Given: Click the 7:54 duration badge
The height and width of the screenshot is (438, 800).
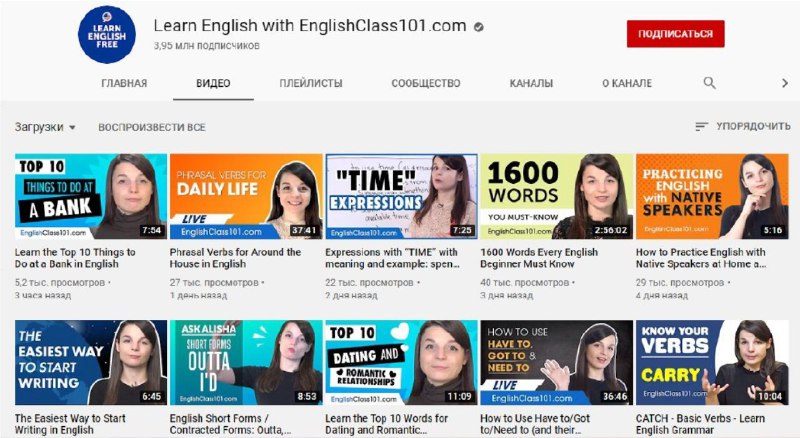Looking at the screenshot, I should (152, 230).
